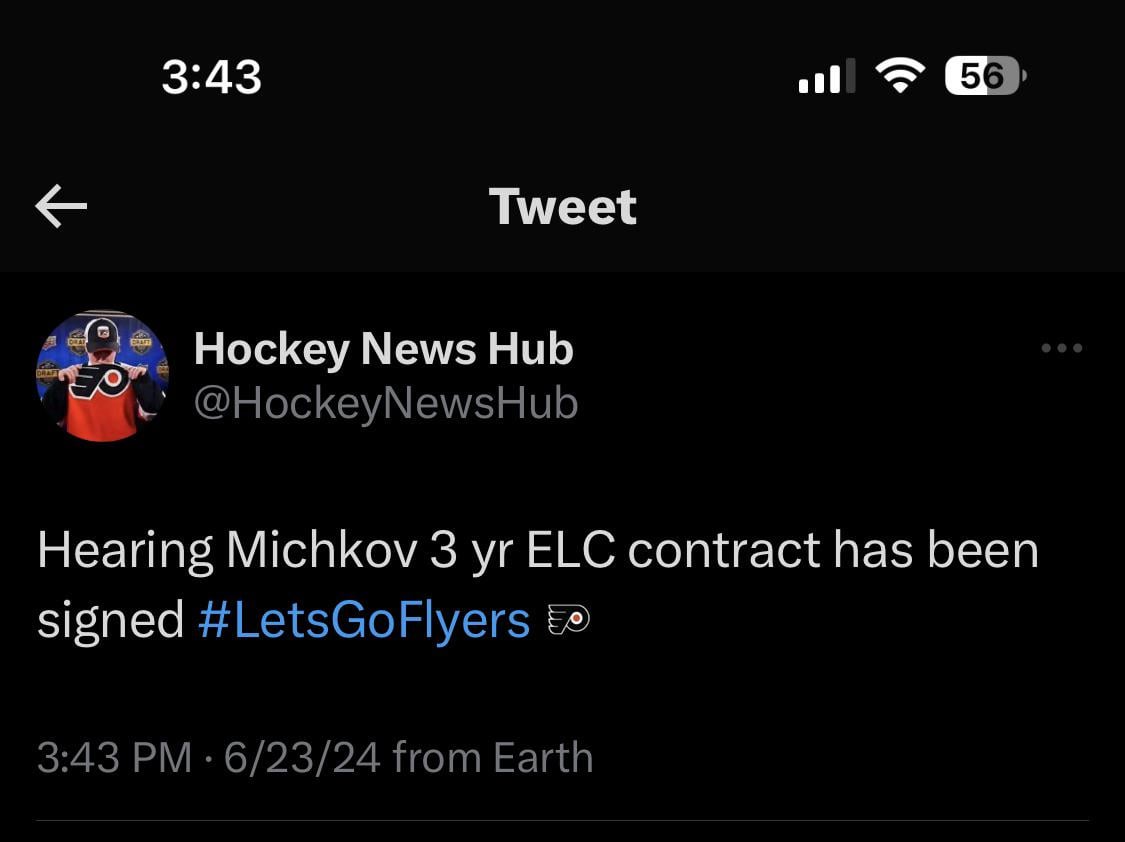
Task: Tap the 6/23/24 tweet date
Action: pos(302,758)
